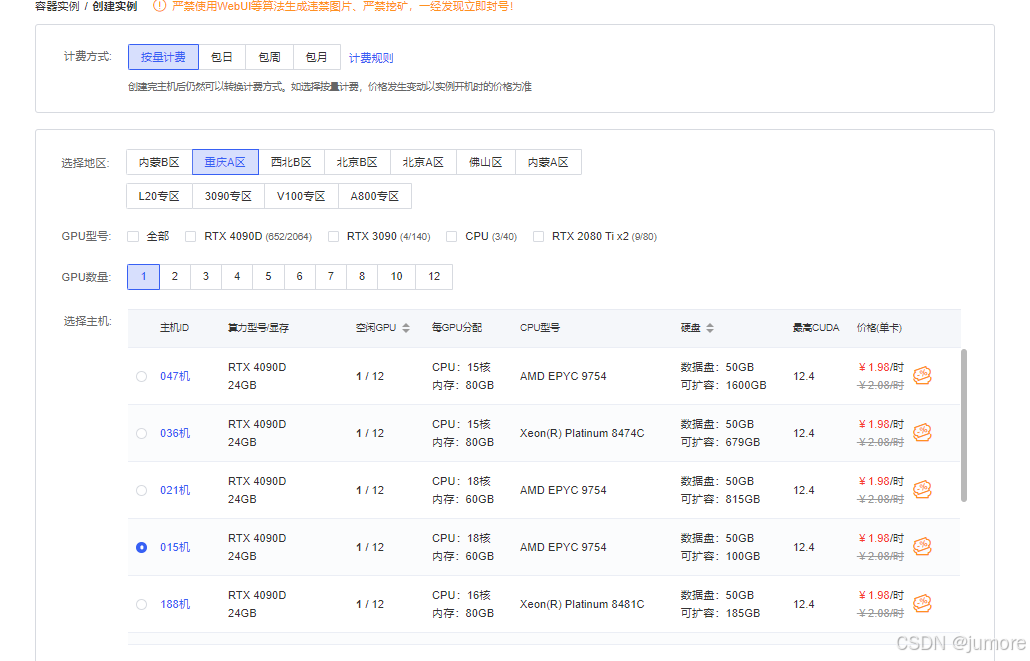Open the 047机 host link
This screenshot has height=661, width=1030.
coord(175,376)
